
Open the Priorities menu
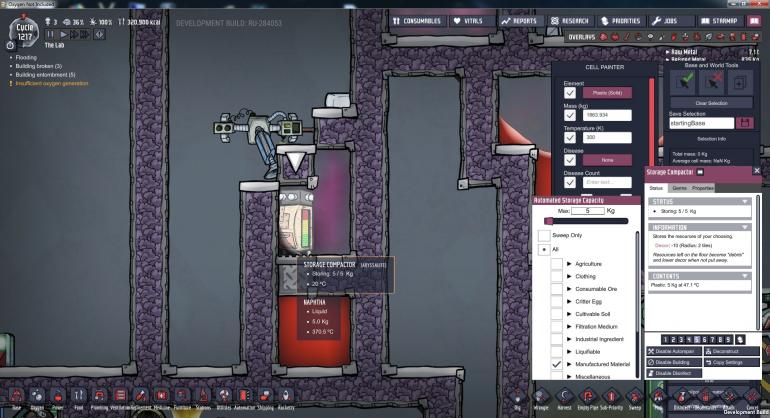click(x=621, y=21)
